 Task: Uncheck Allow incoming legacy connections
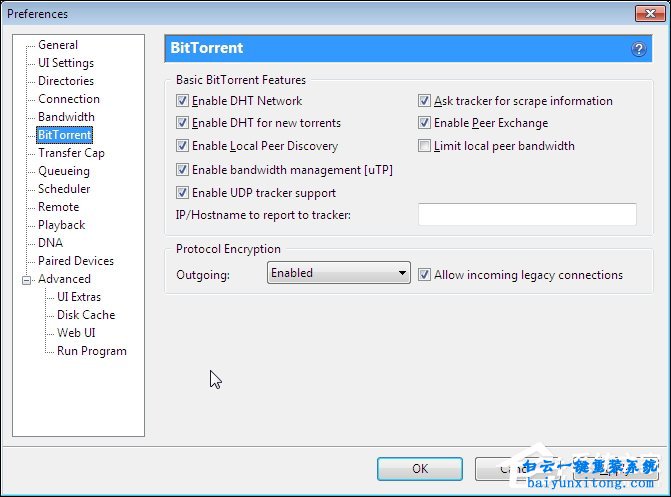(x=424, y=275)
